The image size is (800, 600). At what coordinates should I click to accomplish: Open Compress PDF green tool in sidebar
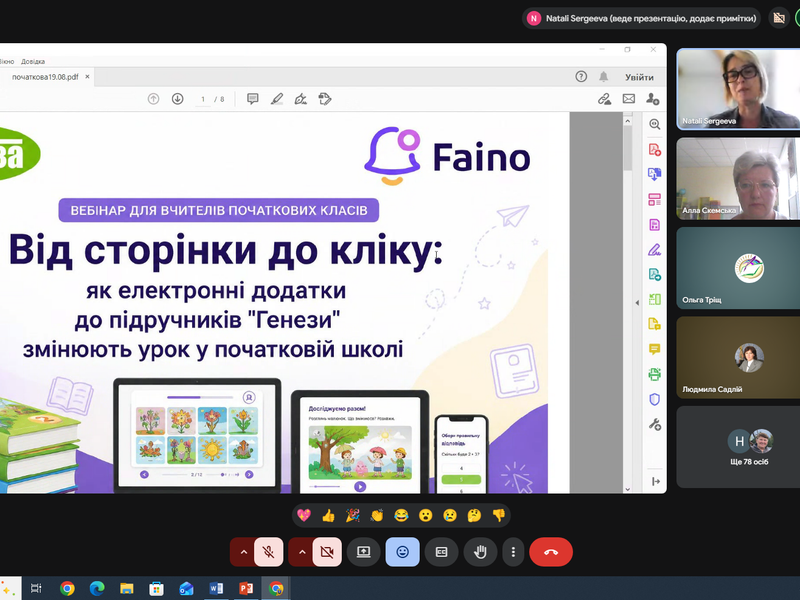tap(655, 299)
